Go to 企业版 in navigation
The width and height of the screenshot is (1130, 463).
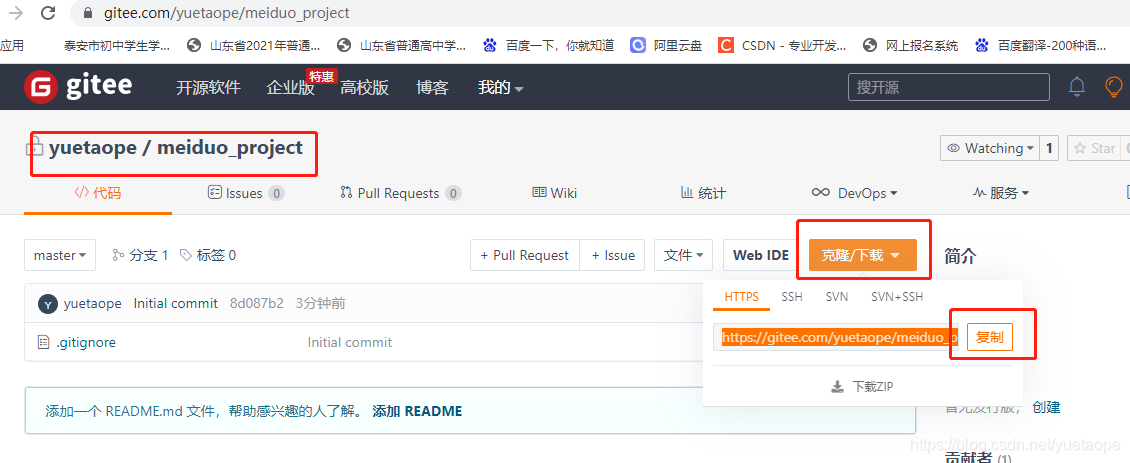click(290, 88)
